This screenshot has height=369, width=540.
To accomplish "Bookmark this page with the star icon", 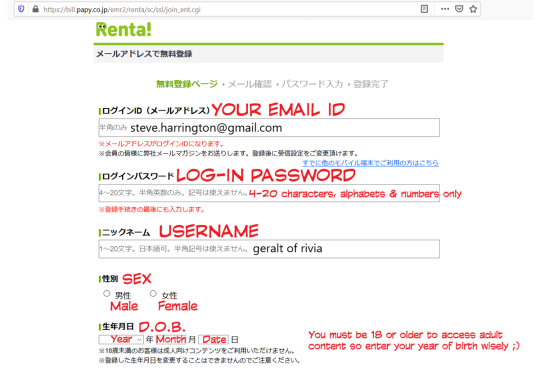I will click(473, 9).
